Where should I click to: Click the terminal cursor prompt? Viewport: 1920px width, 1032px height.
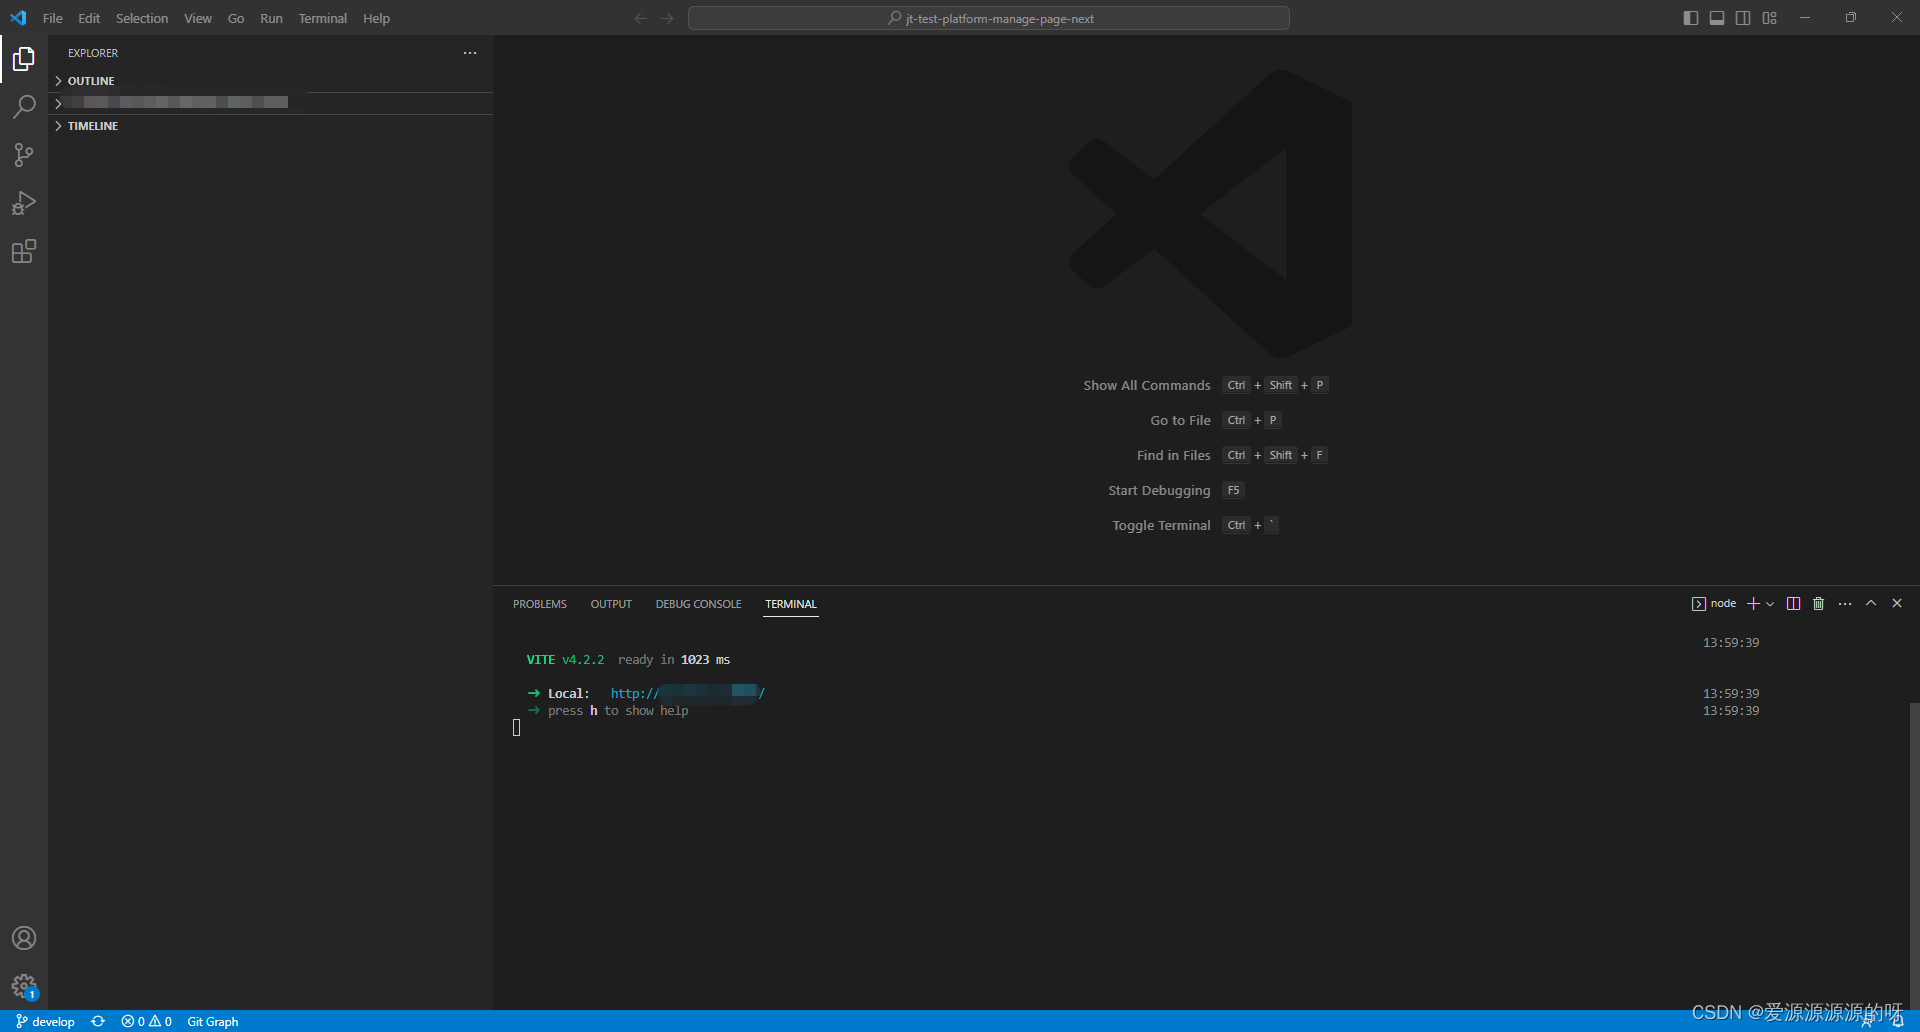tap(517, 728)
